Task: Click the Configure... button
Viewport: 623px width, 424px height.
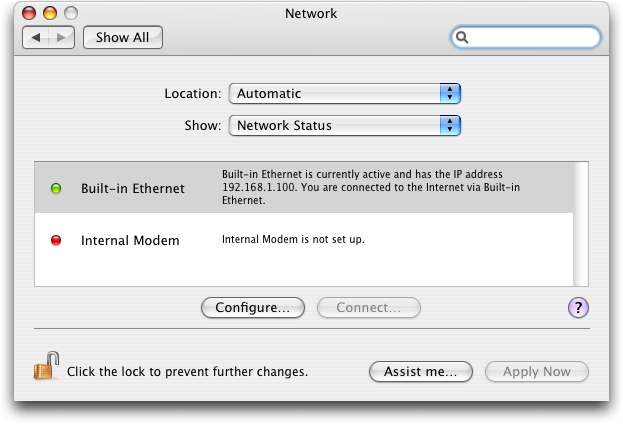Action: tap(253, 308)
